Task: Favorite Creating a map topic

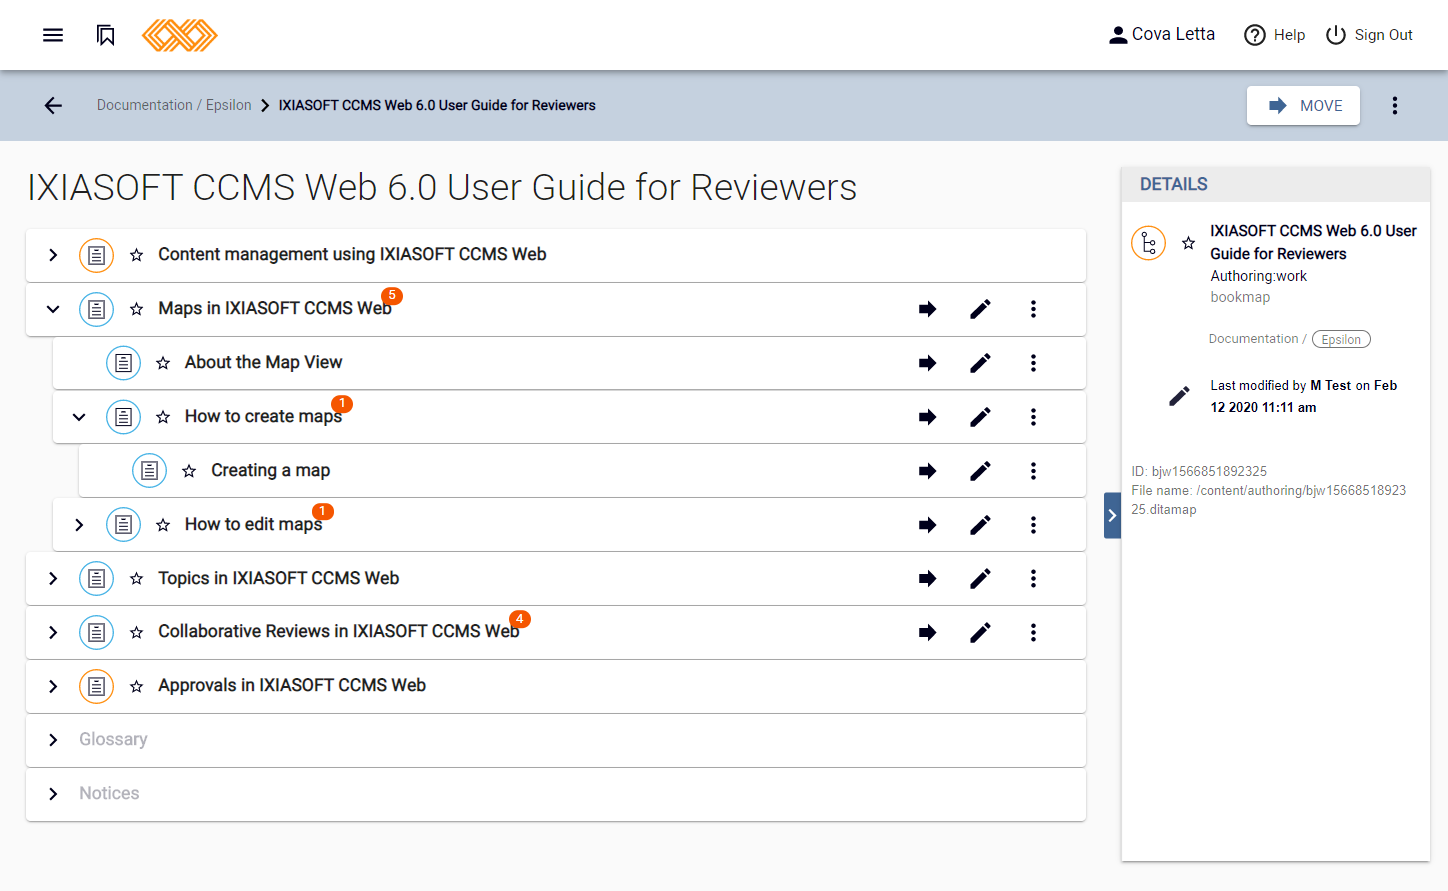Action: coord(189,471)
